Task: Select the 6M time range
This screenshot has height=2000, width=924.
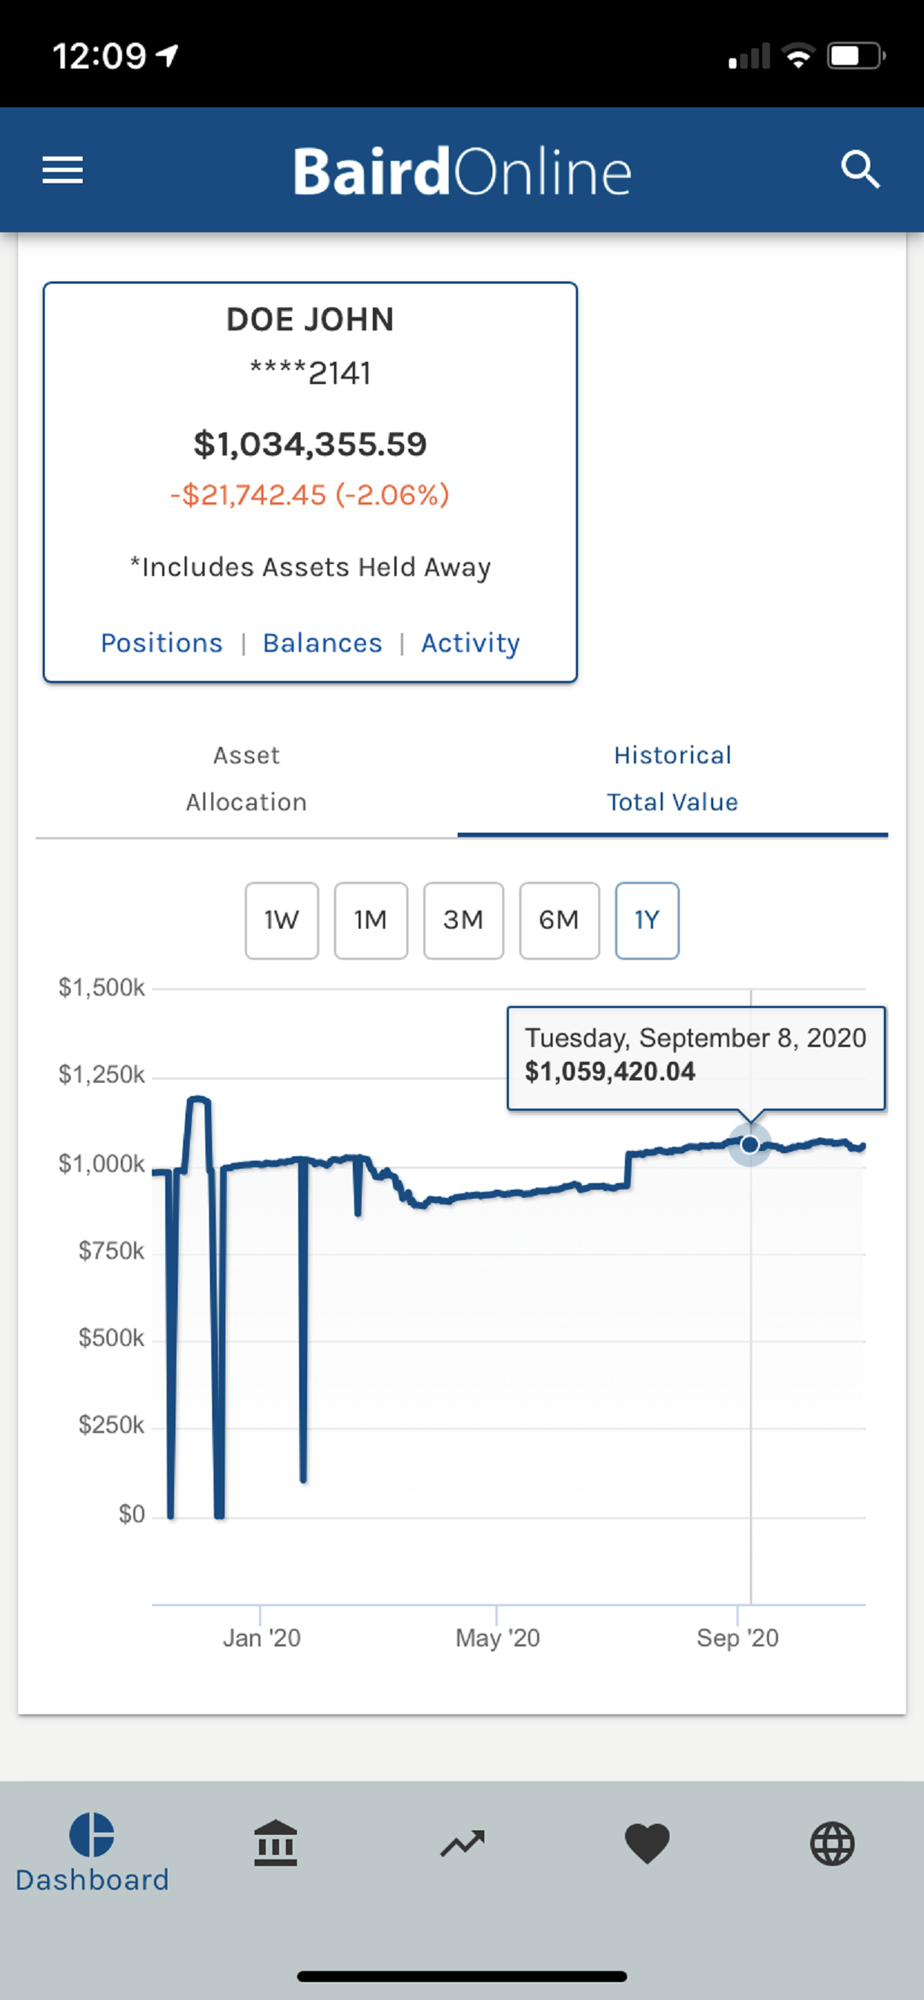Action: (559, 920)
